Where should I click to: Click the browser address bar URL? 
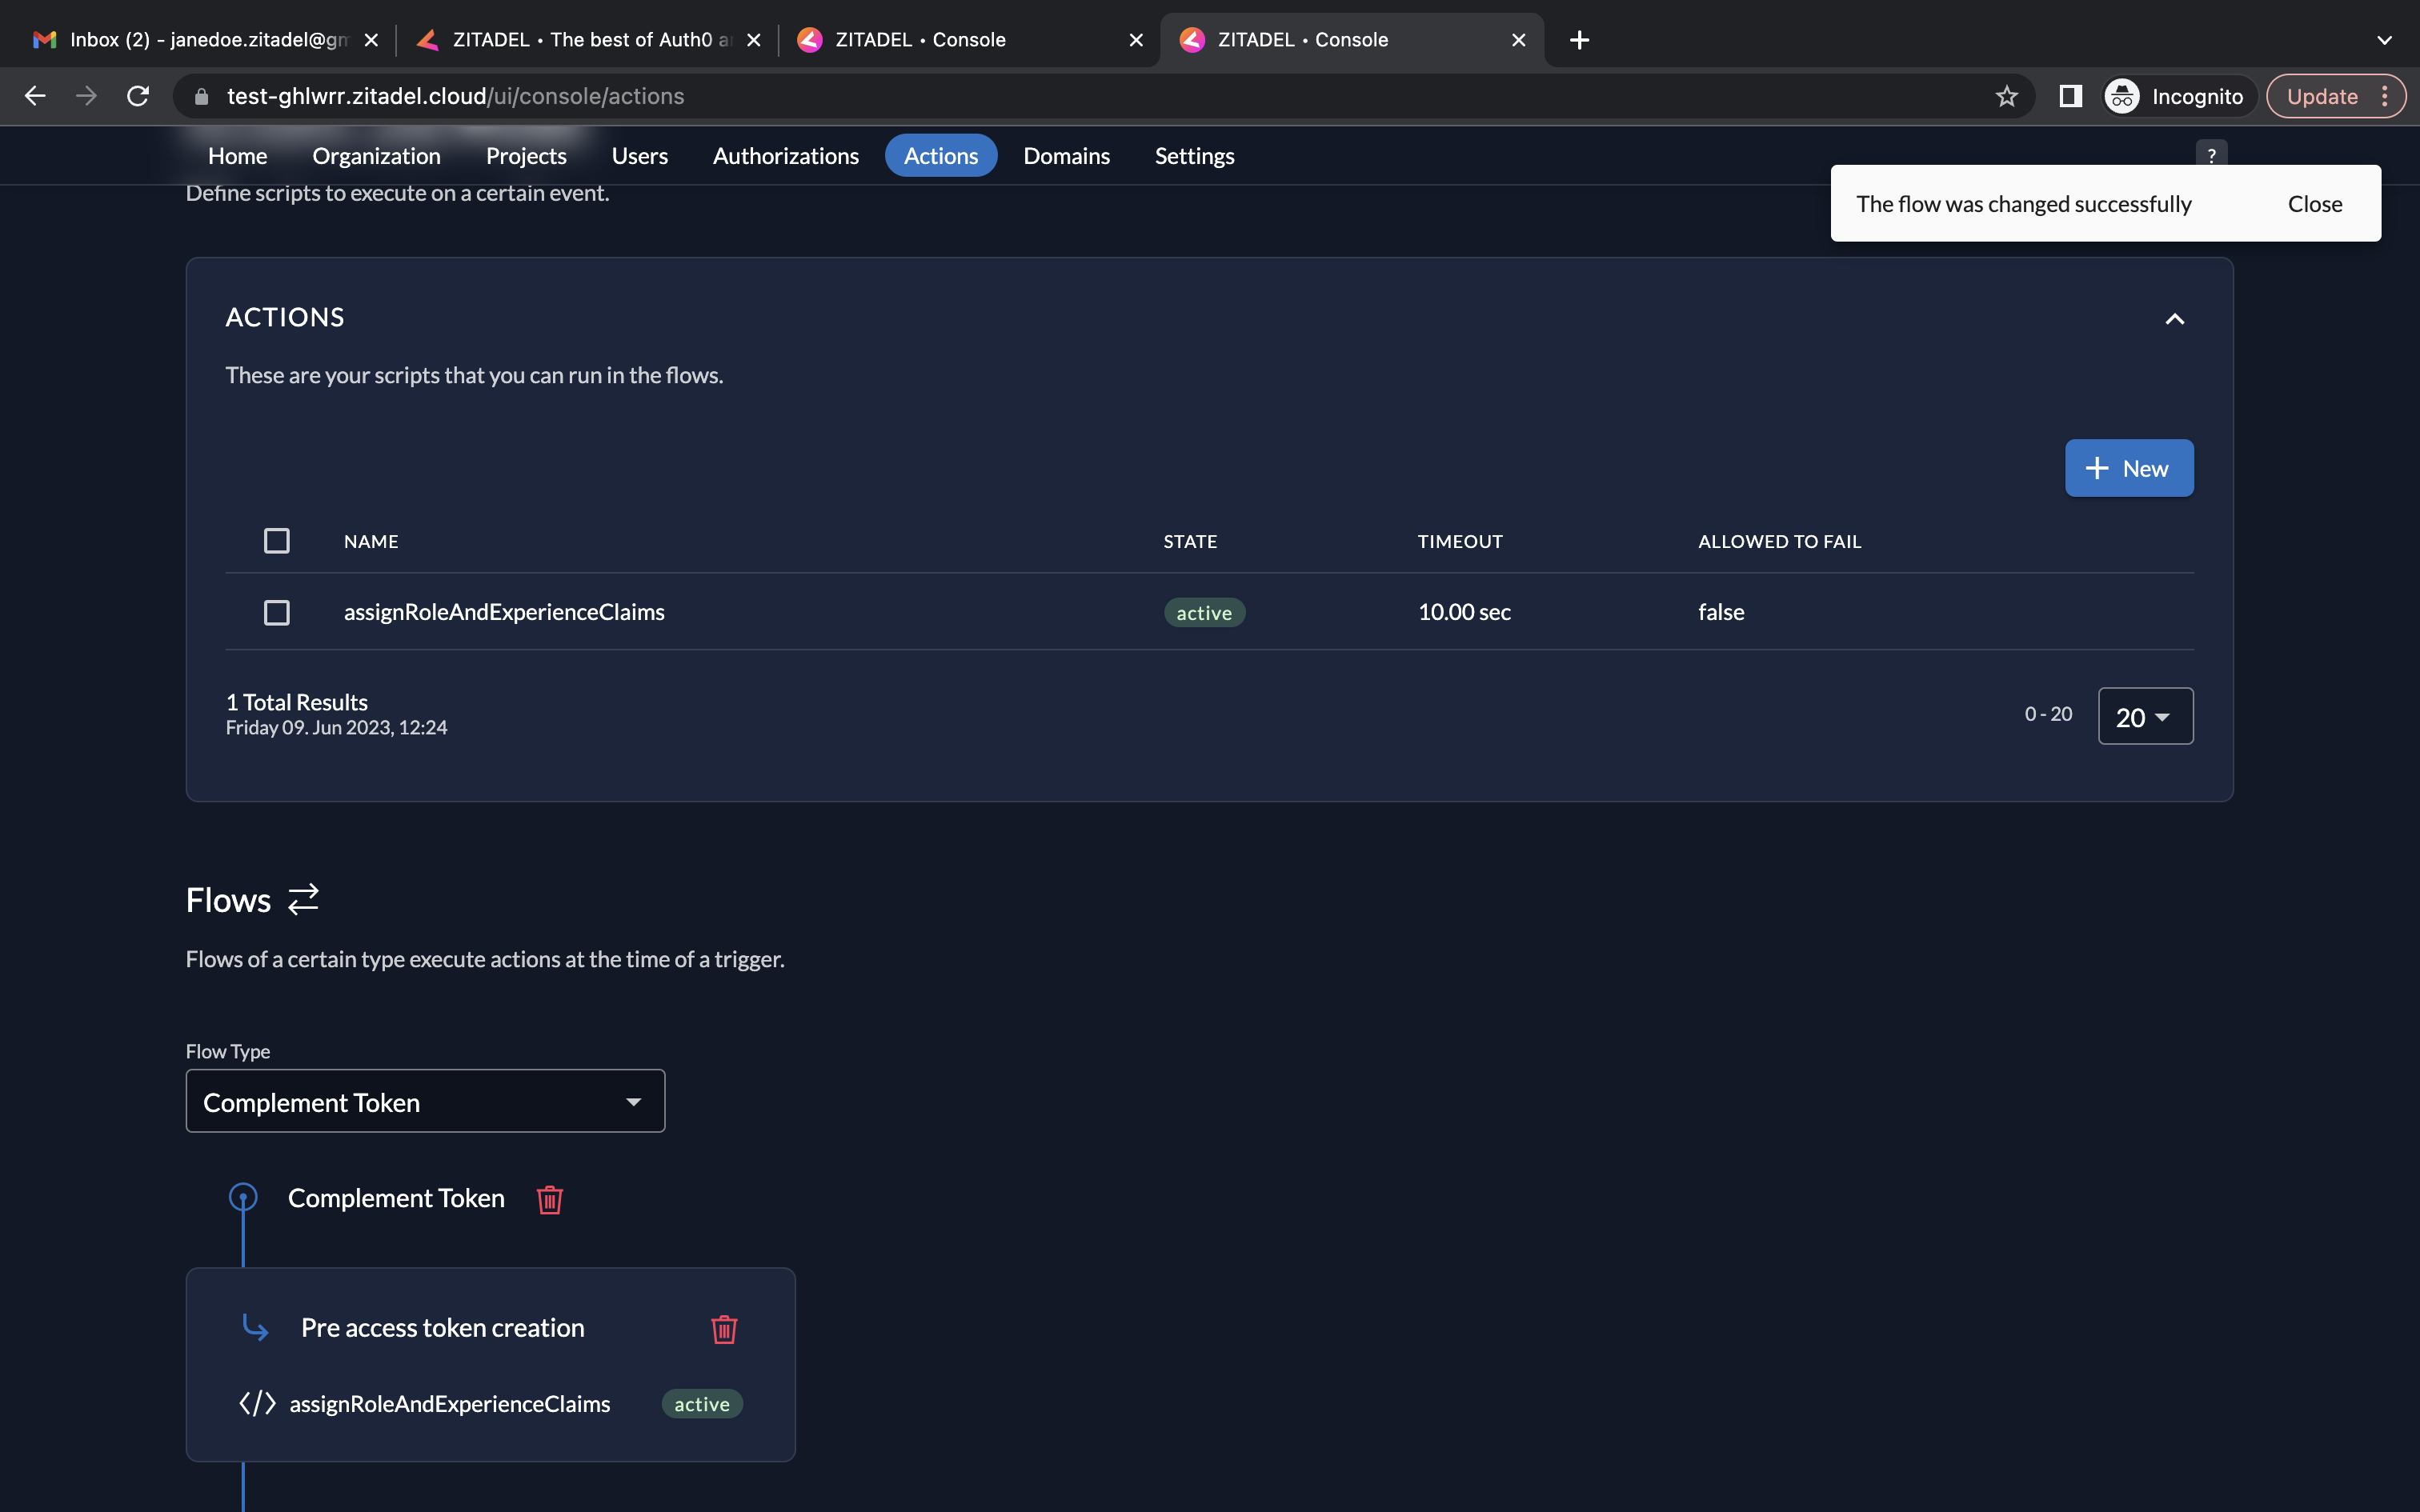tap(455, 96)
